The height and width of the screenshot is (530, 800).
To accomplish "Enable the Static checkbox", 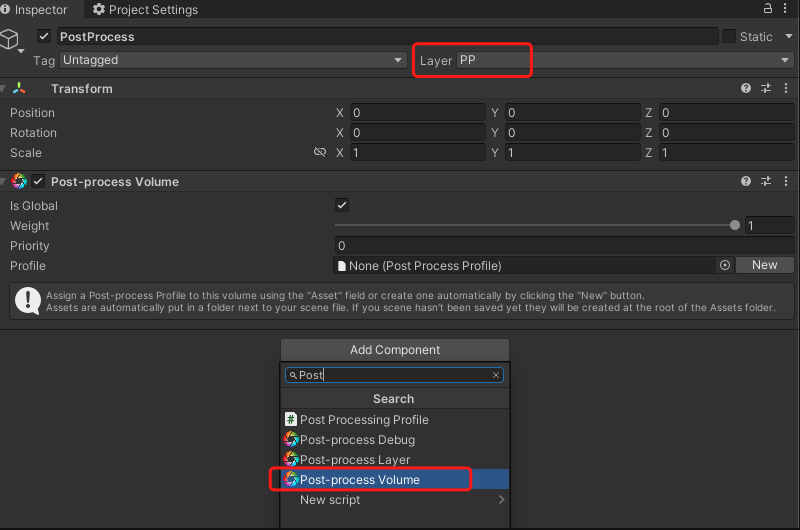I will click(x=729, y=36).
